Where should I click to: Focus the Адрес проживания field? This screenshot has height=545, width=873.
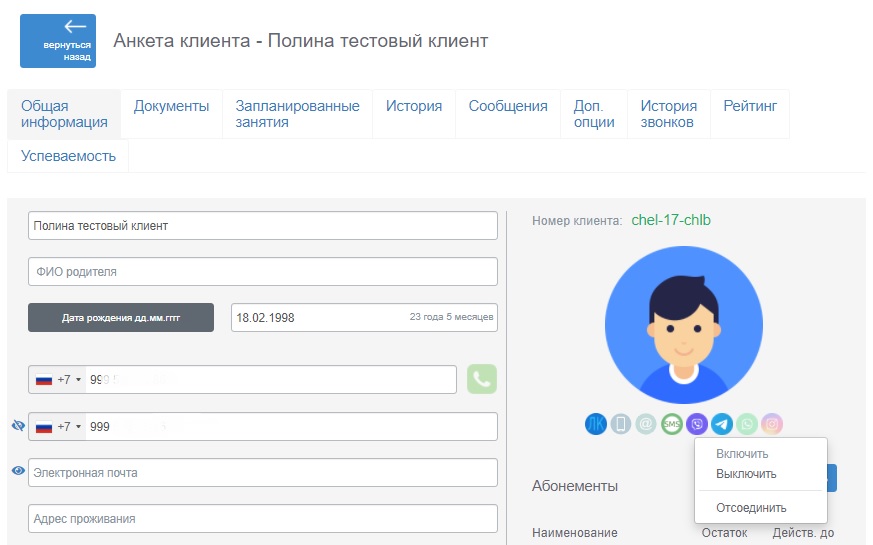click(x=263, y=519)
